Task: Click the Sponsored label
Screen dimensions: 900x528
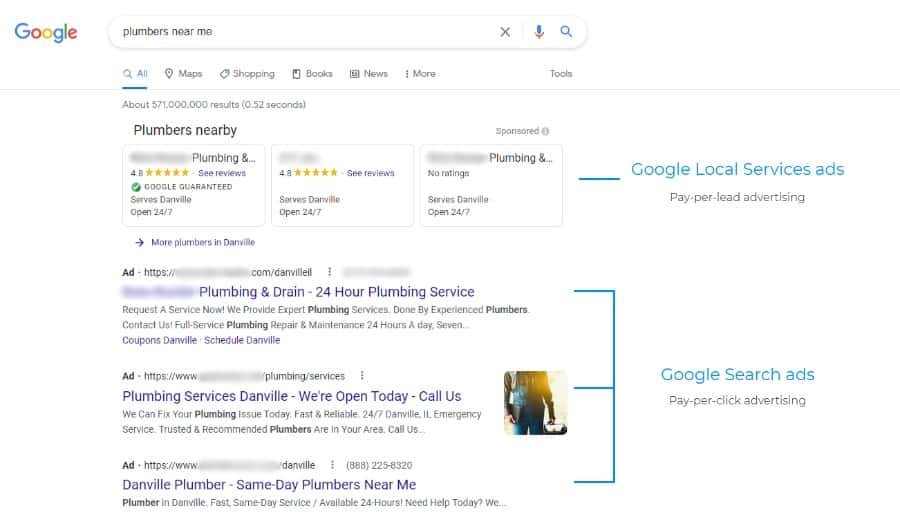Action: click(x=517, y=131)
